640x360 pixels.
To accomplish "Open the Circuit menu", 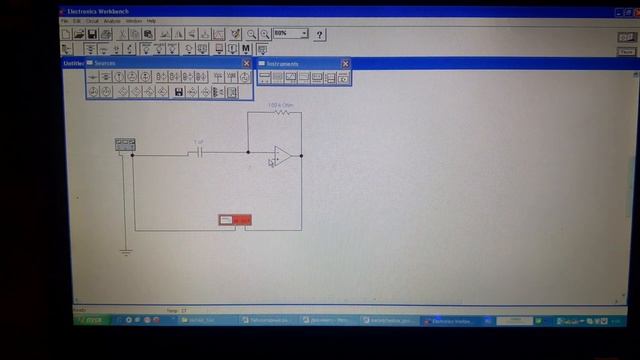I will coord(93,21).
